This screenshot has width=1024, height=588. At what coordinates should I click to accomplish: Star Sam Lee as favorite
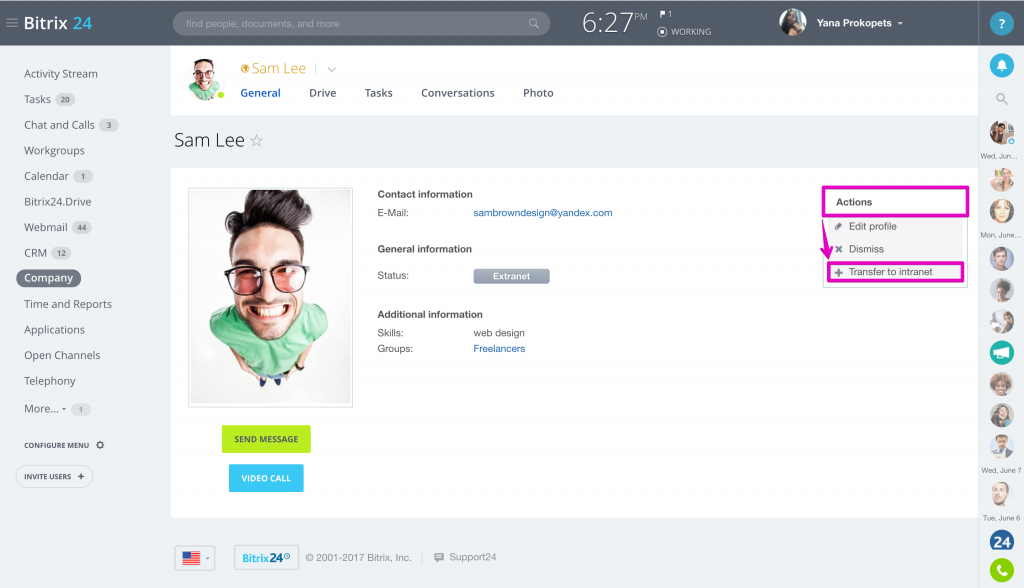257,140
